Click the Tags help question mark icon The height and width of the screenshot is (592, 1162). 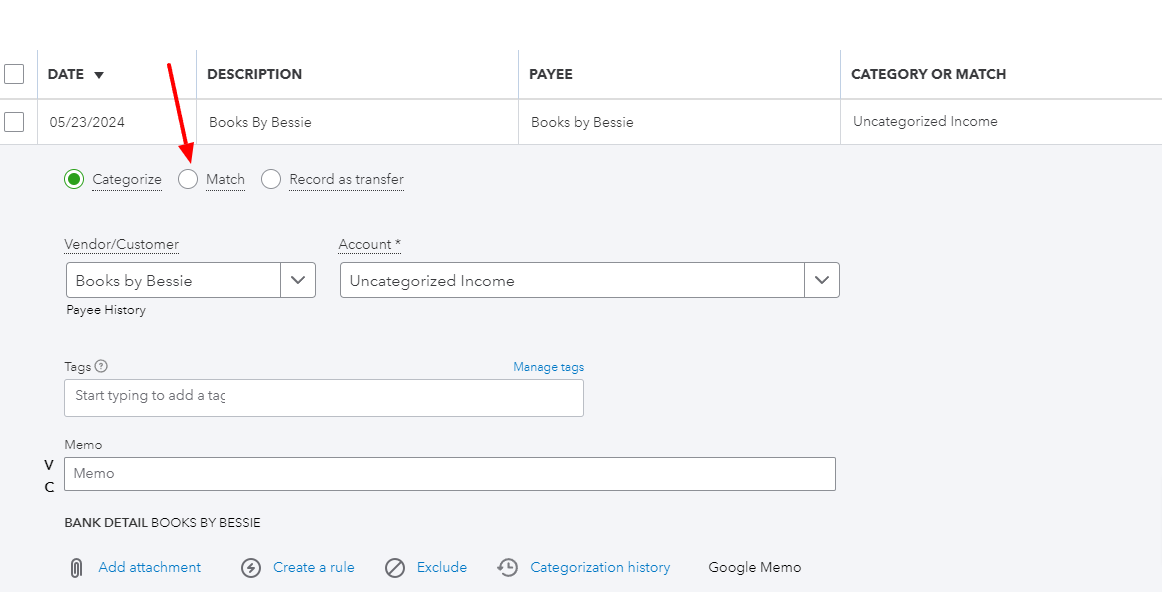pos(101,366)
